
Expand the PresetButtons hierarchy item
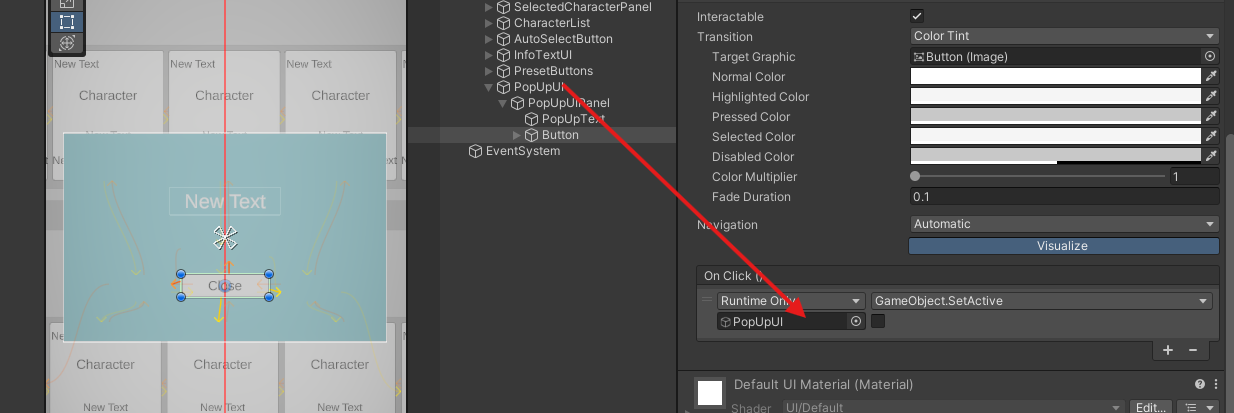(x=489, y=71)
